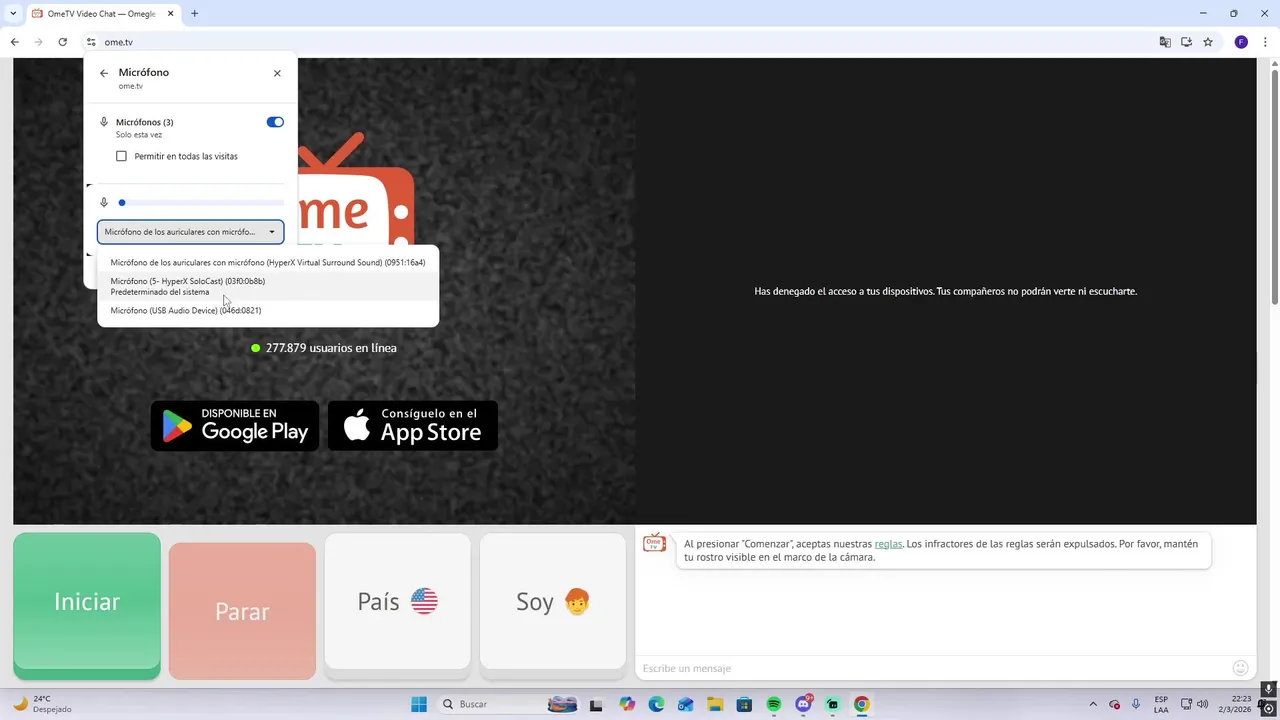Open the ESP LAA language switcher
This screenshot has height=720, width=1280.
tap(1161, 704)
